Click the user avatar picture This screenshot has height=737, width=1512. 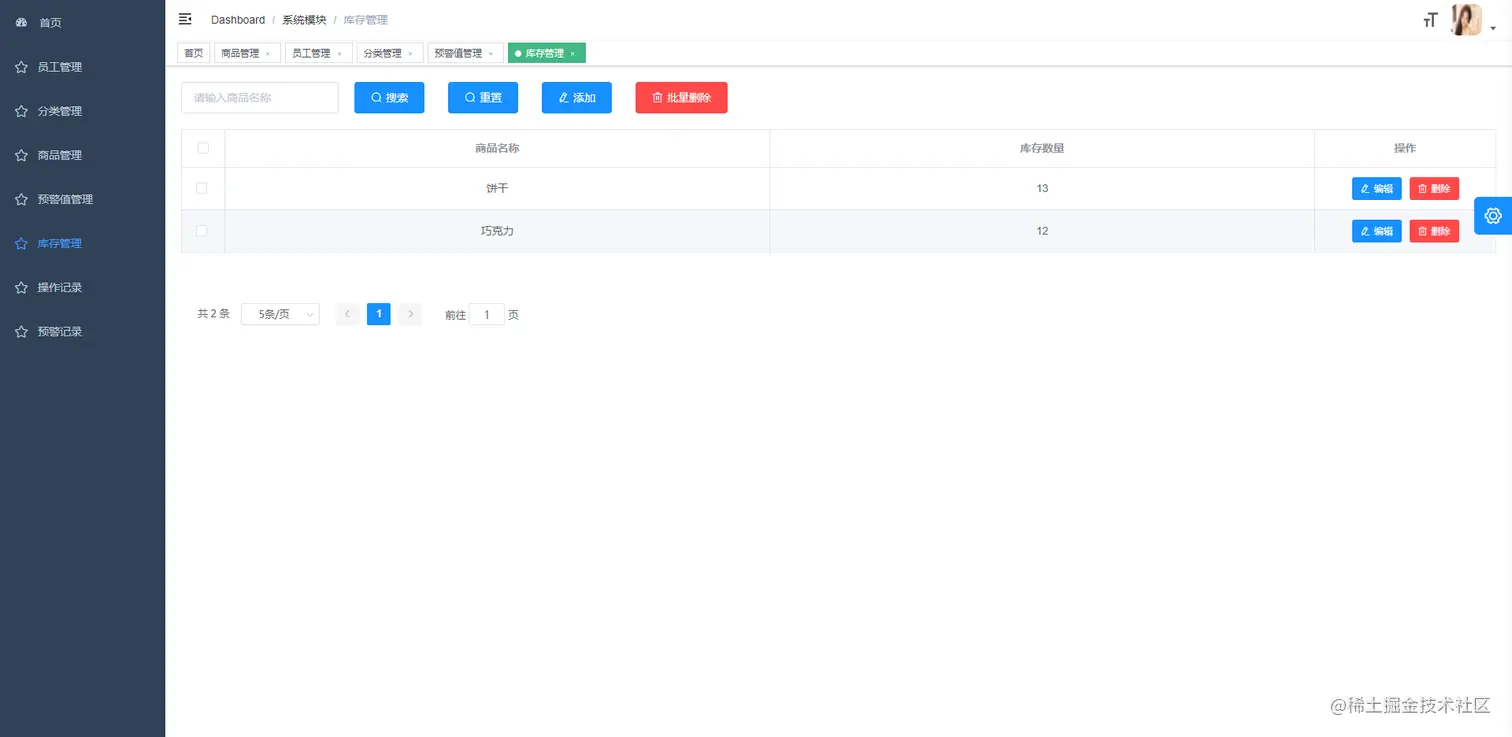point(1466,20)
